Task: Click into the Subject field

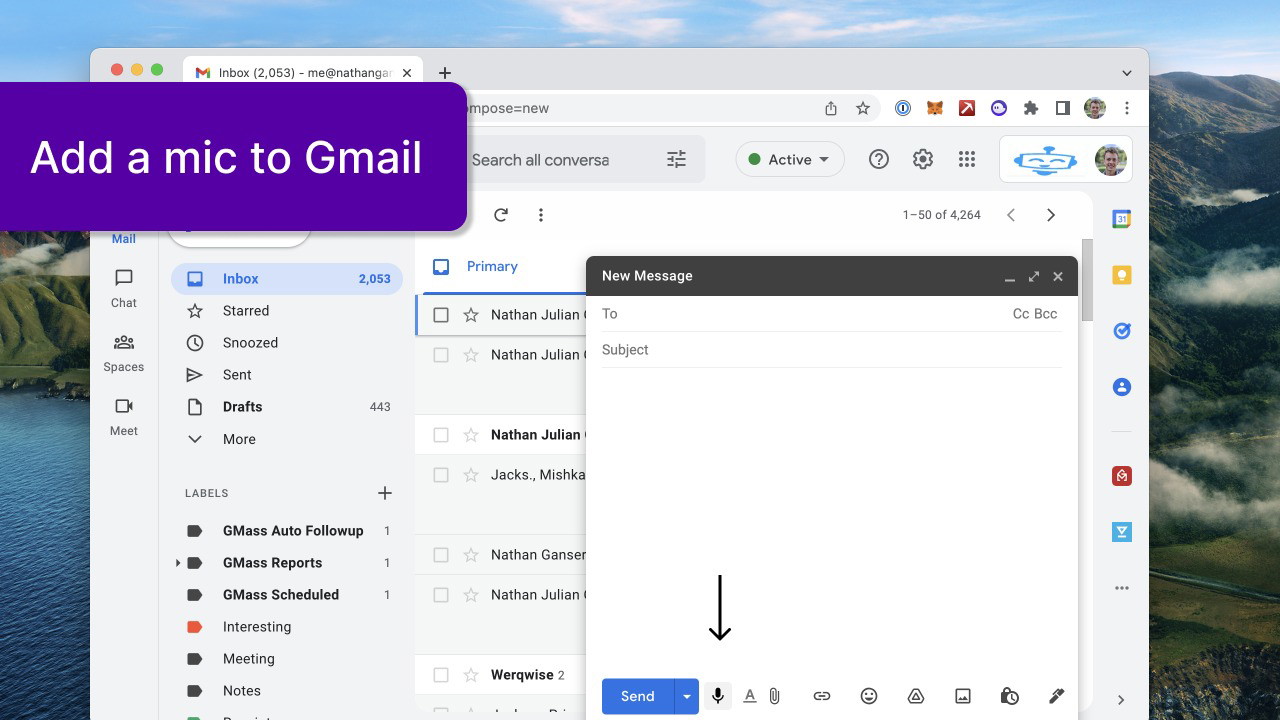Action: pos(830,350)
